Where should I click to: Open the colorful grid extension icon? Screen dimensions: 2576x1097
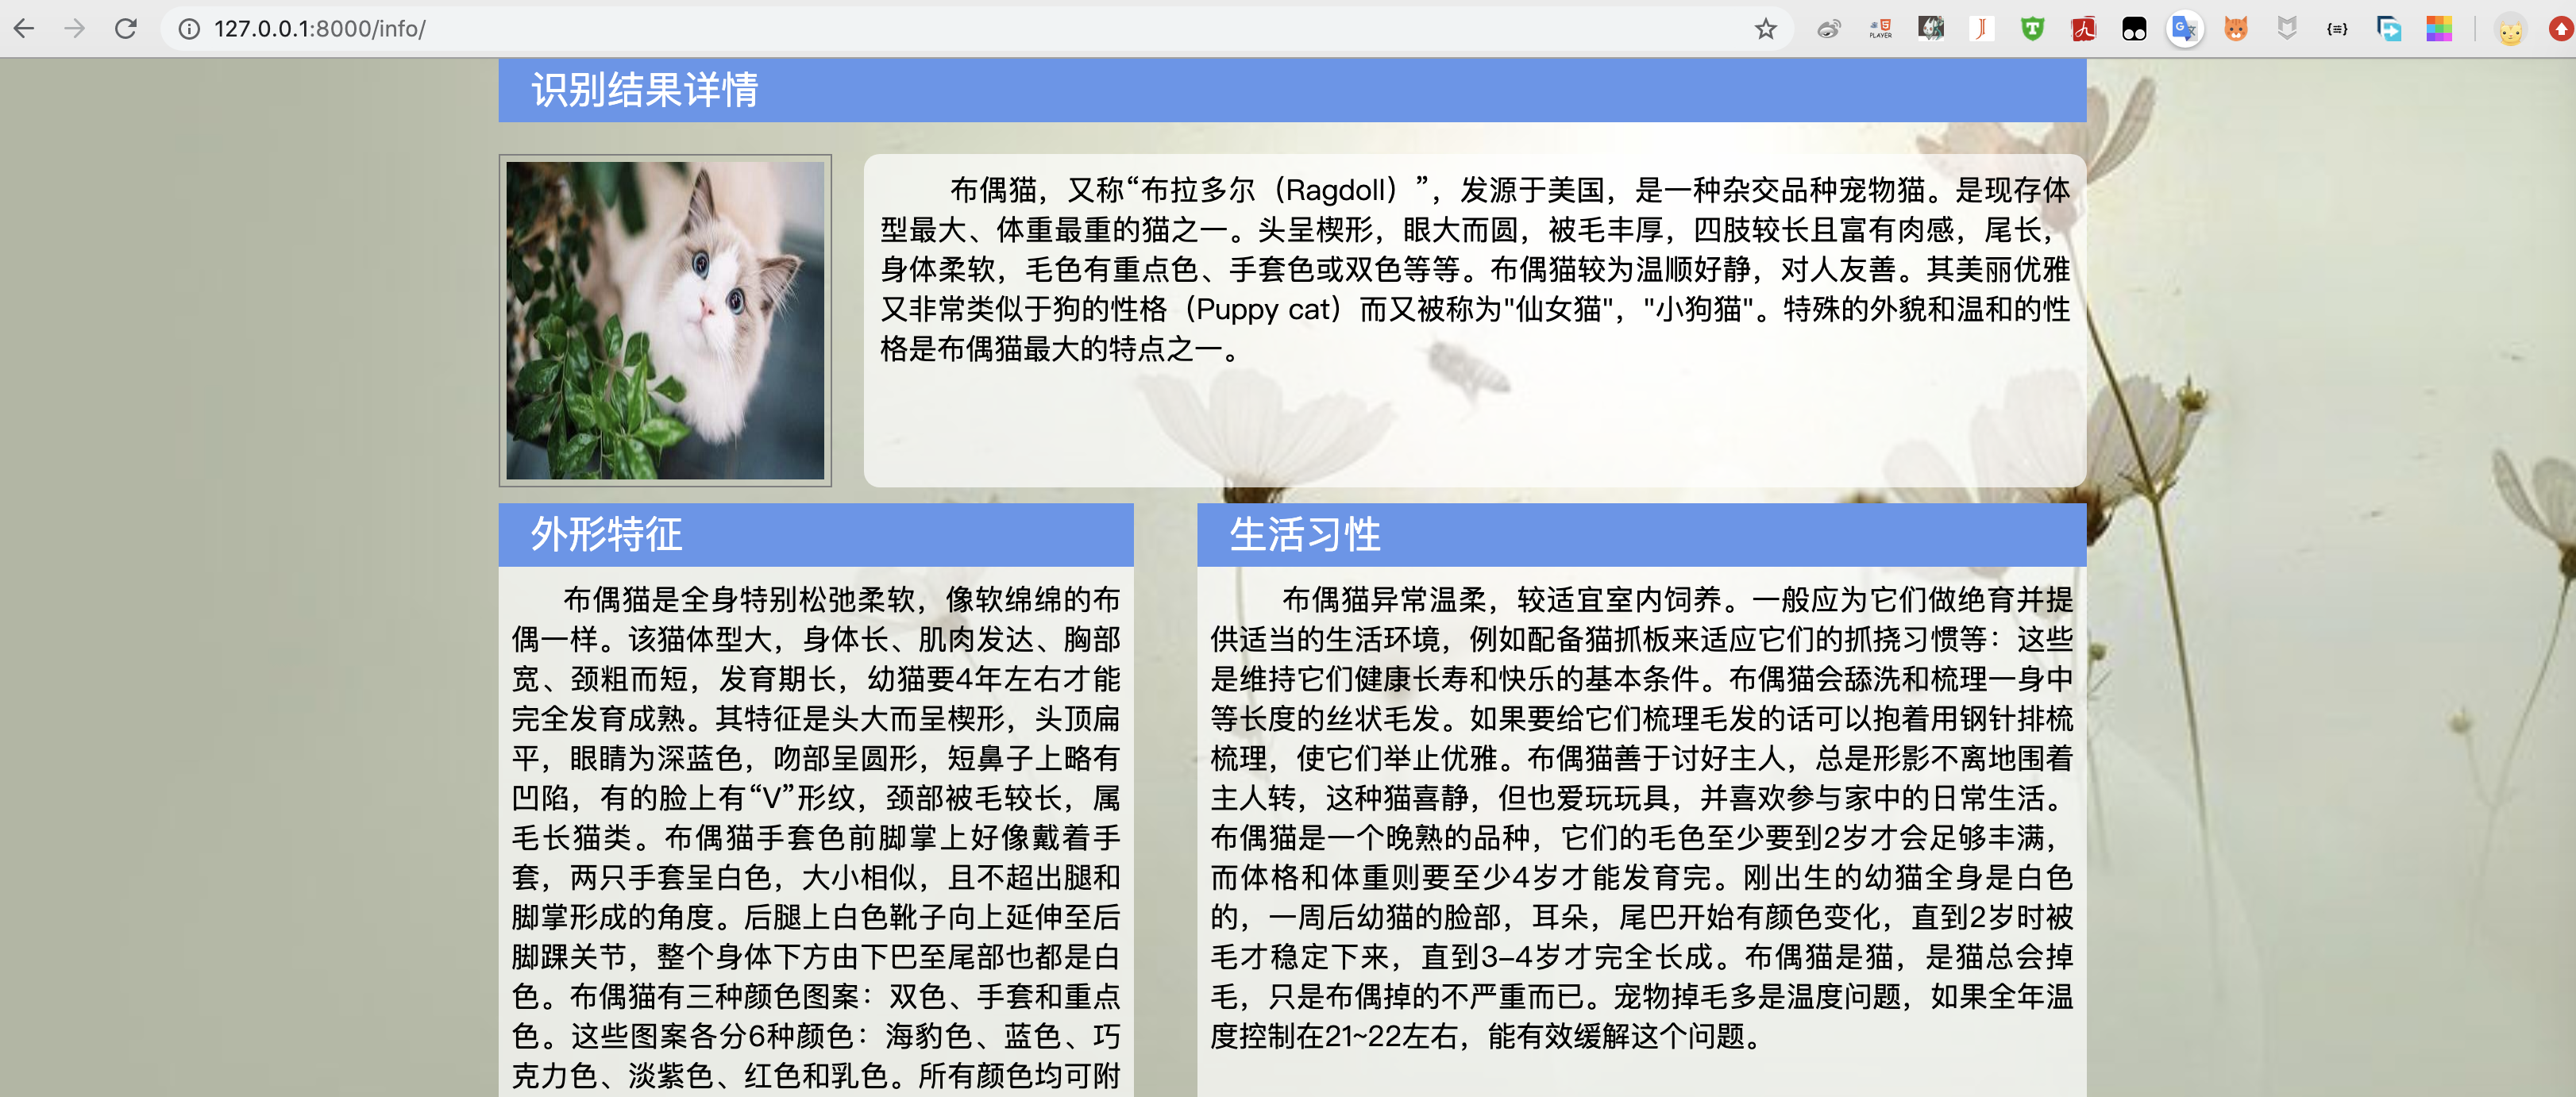(2439, 29)
